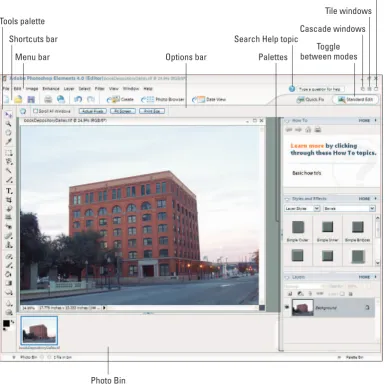Screen dimensions: 385x385
Task: Click the Styles and Effects scrollbar down arrow
Action: coord(378,263)
